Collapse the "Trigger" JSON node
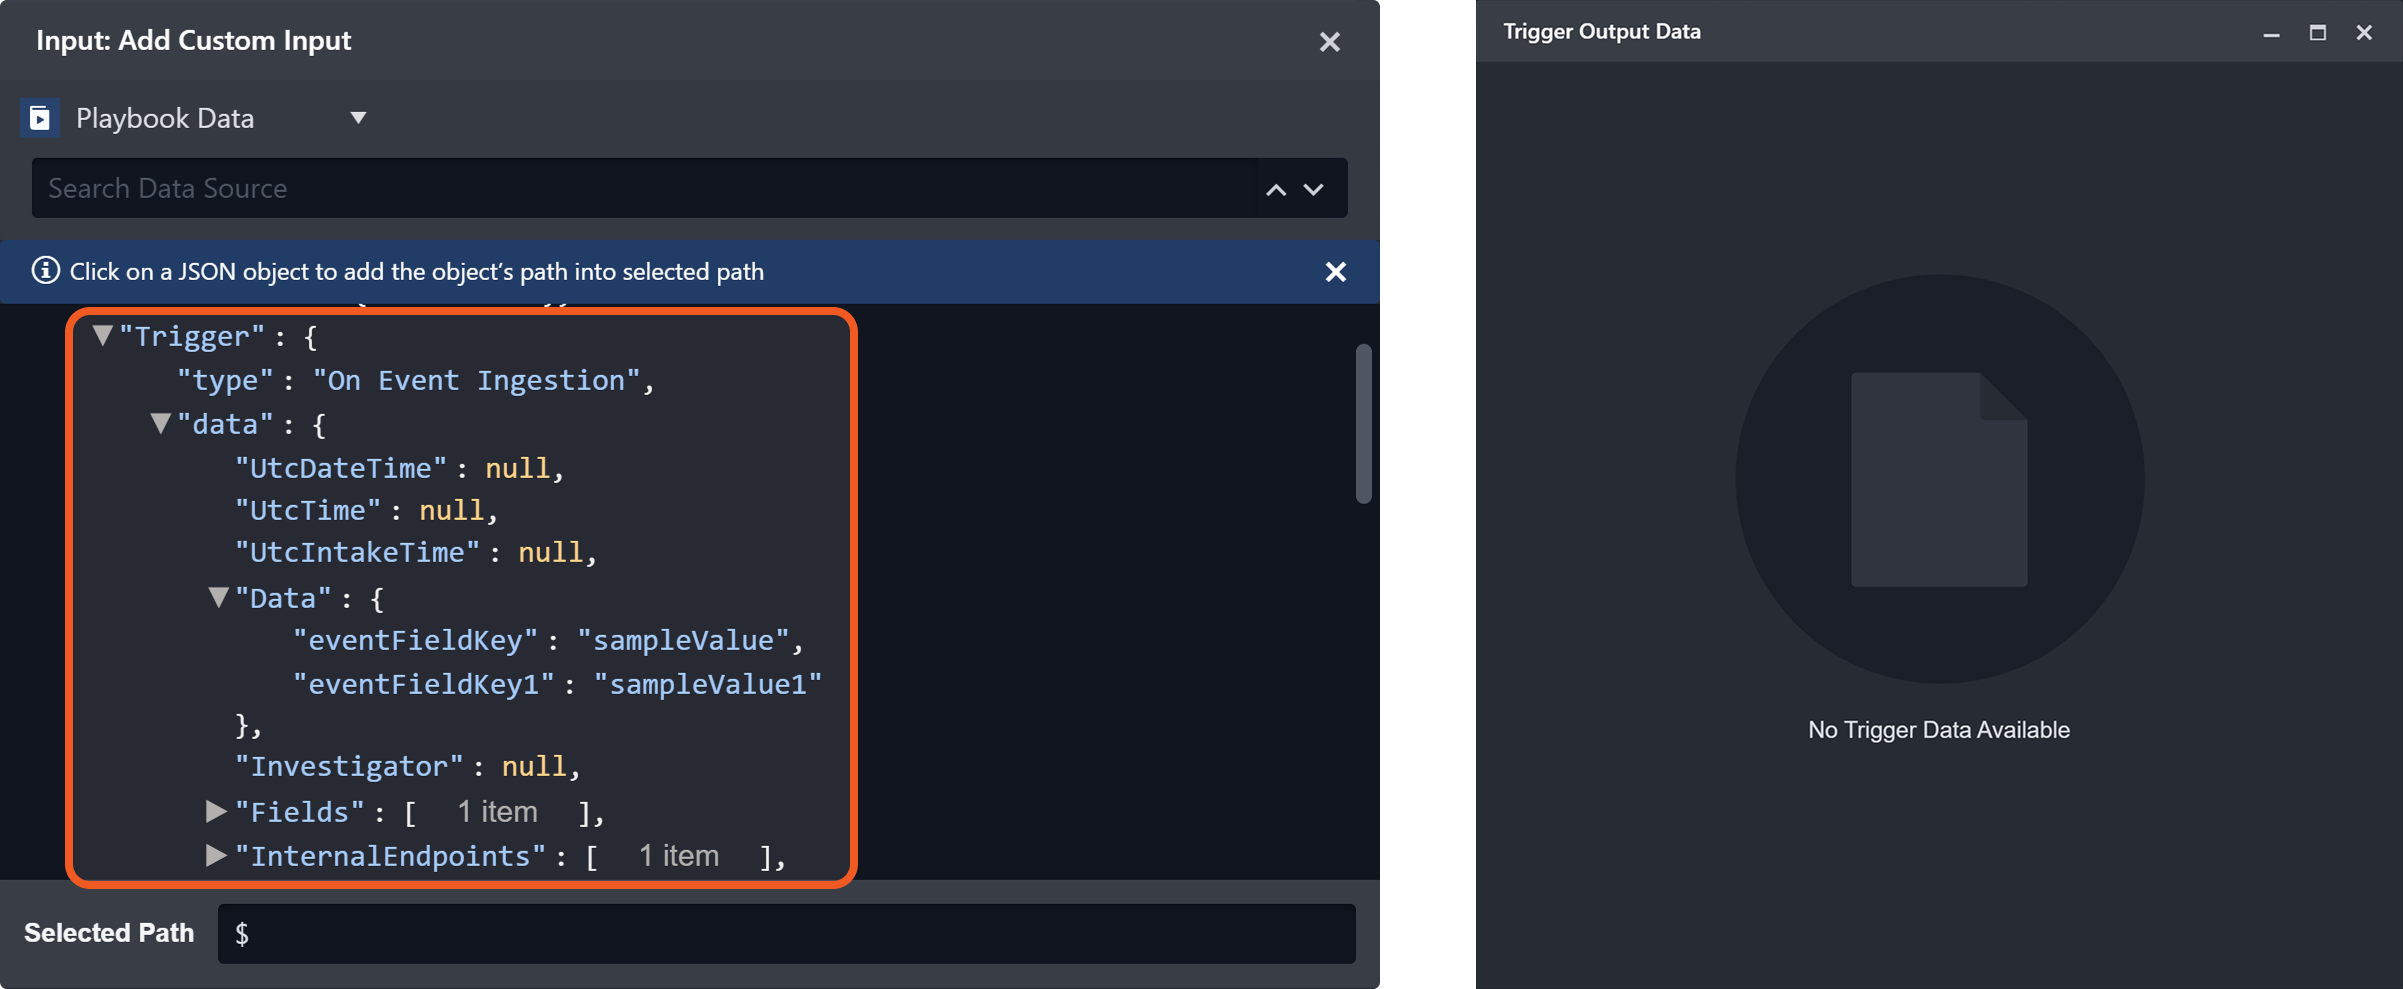2403x989 pixels. (x=102, y=336)
